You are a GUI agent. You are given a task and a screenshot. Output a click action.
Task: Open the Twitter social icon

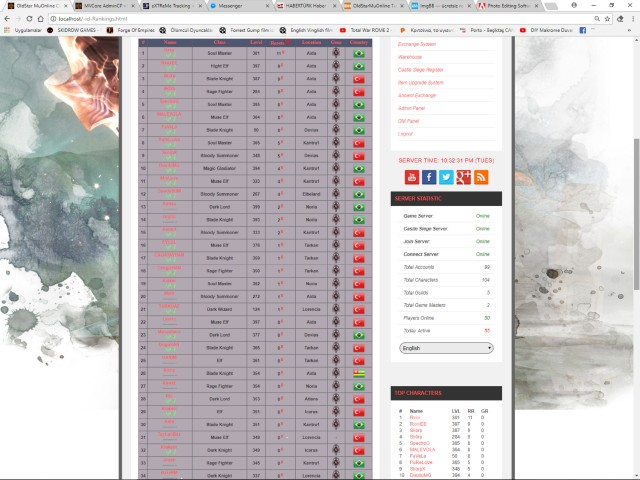pos(446,177)
